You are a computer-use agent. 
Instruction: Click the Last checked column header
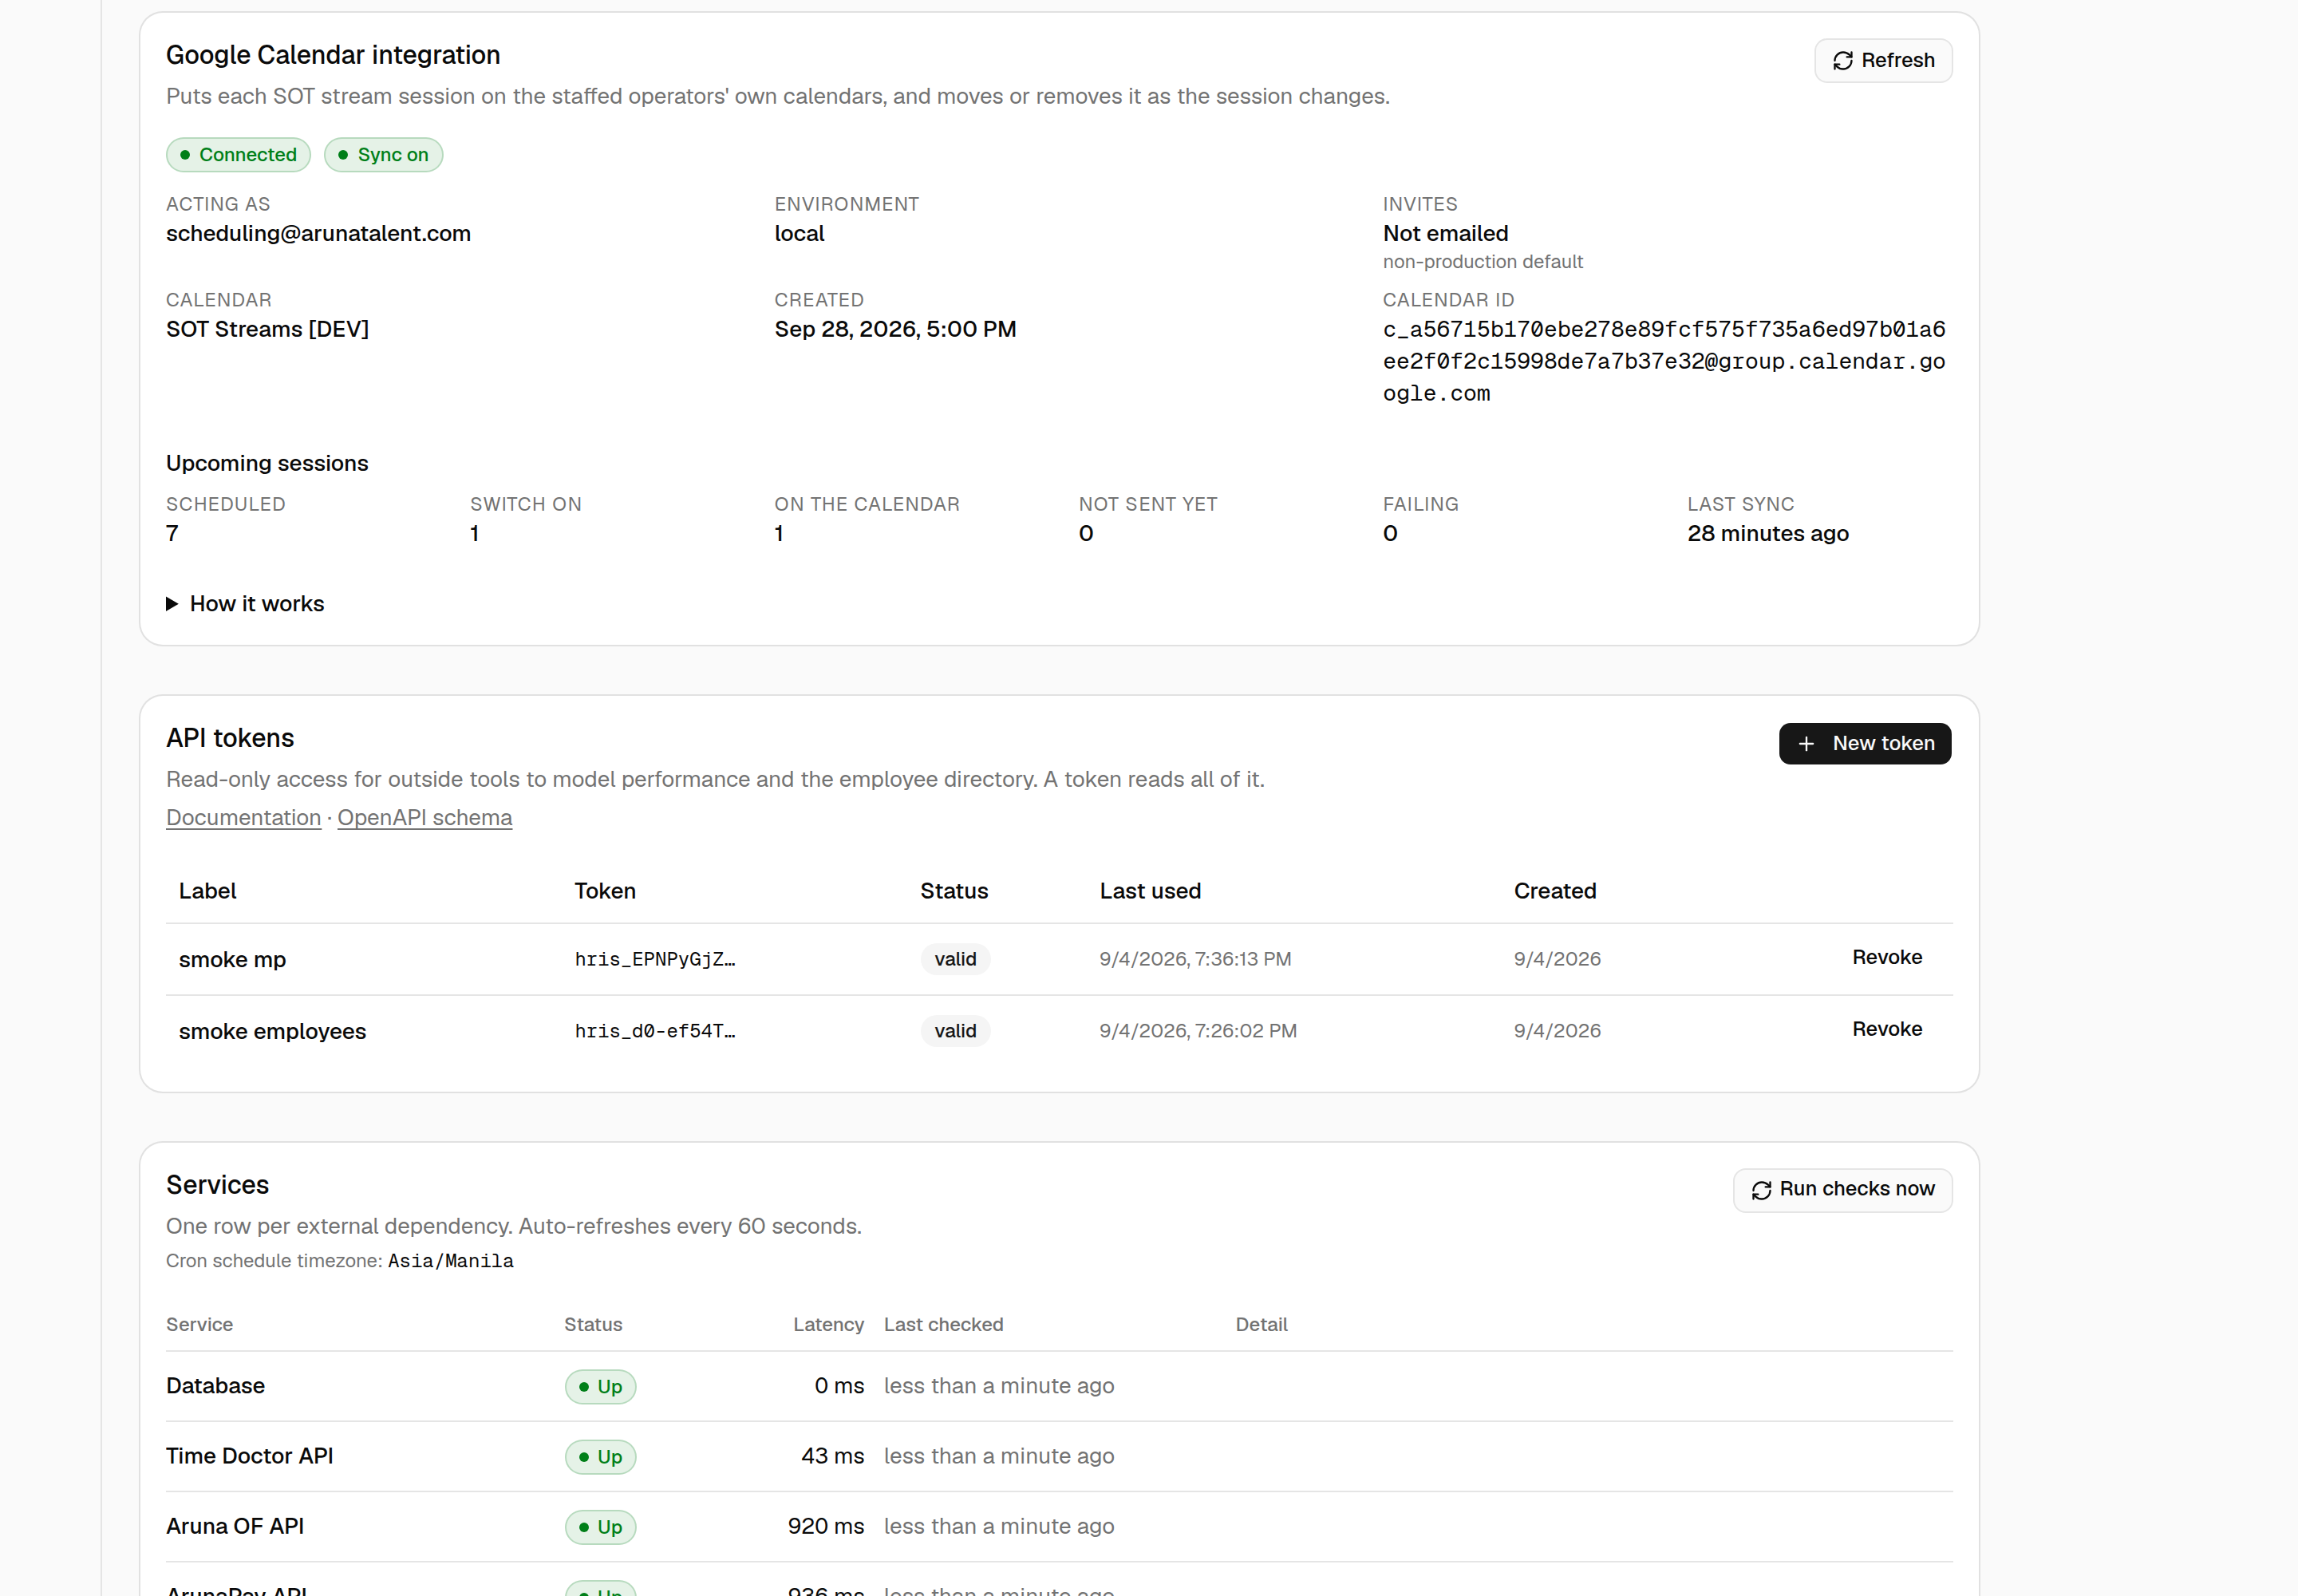943,1325
